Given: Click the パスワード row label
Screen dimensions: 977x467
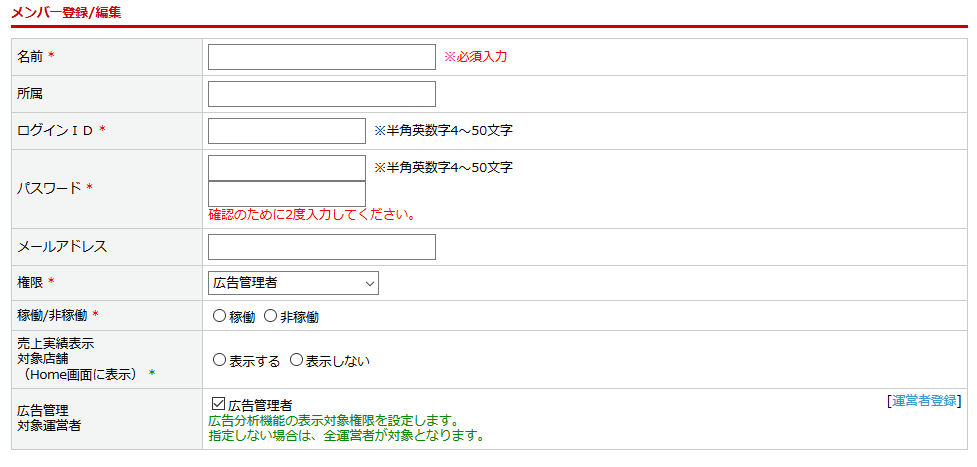Looking at the screenshot, I should tap(50, 188).
